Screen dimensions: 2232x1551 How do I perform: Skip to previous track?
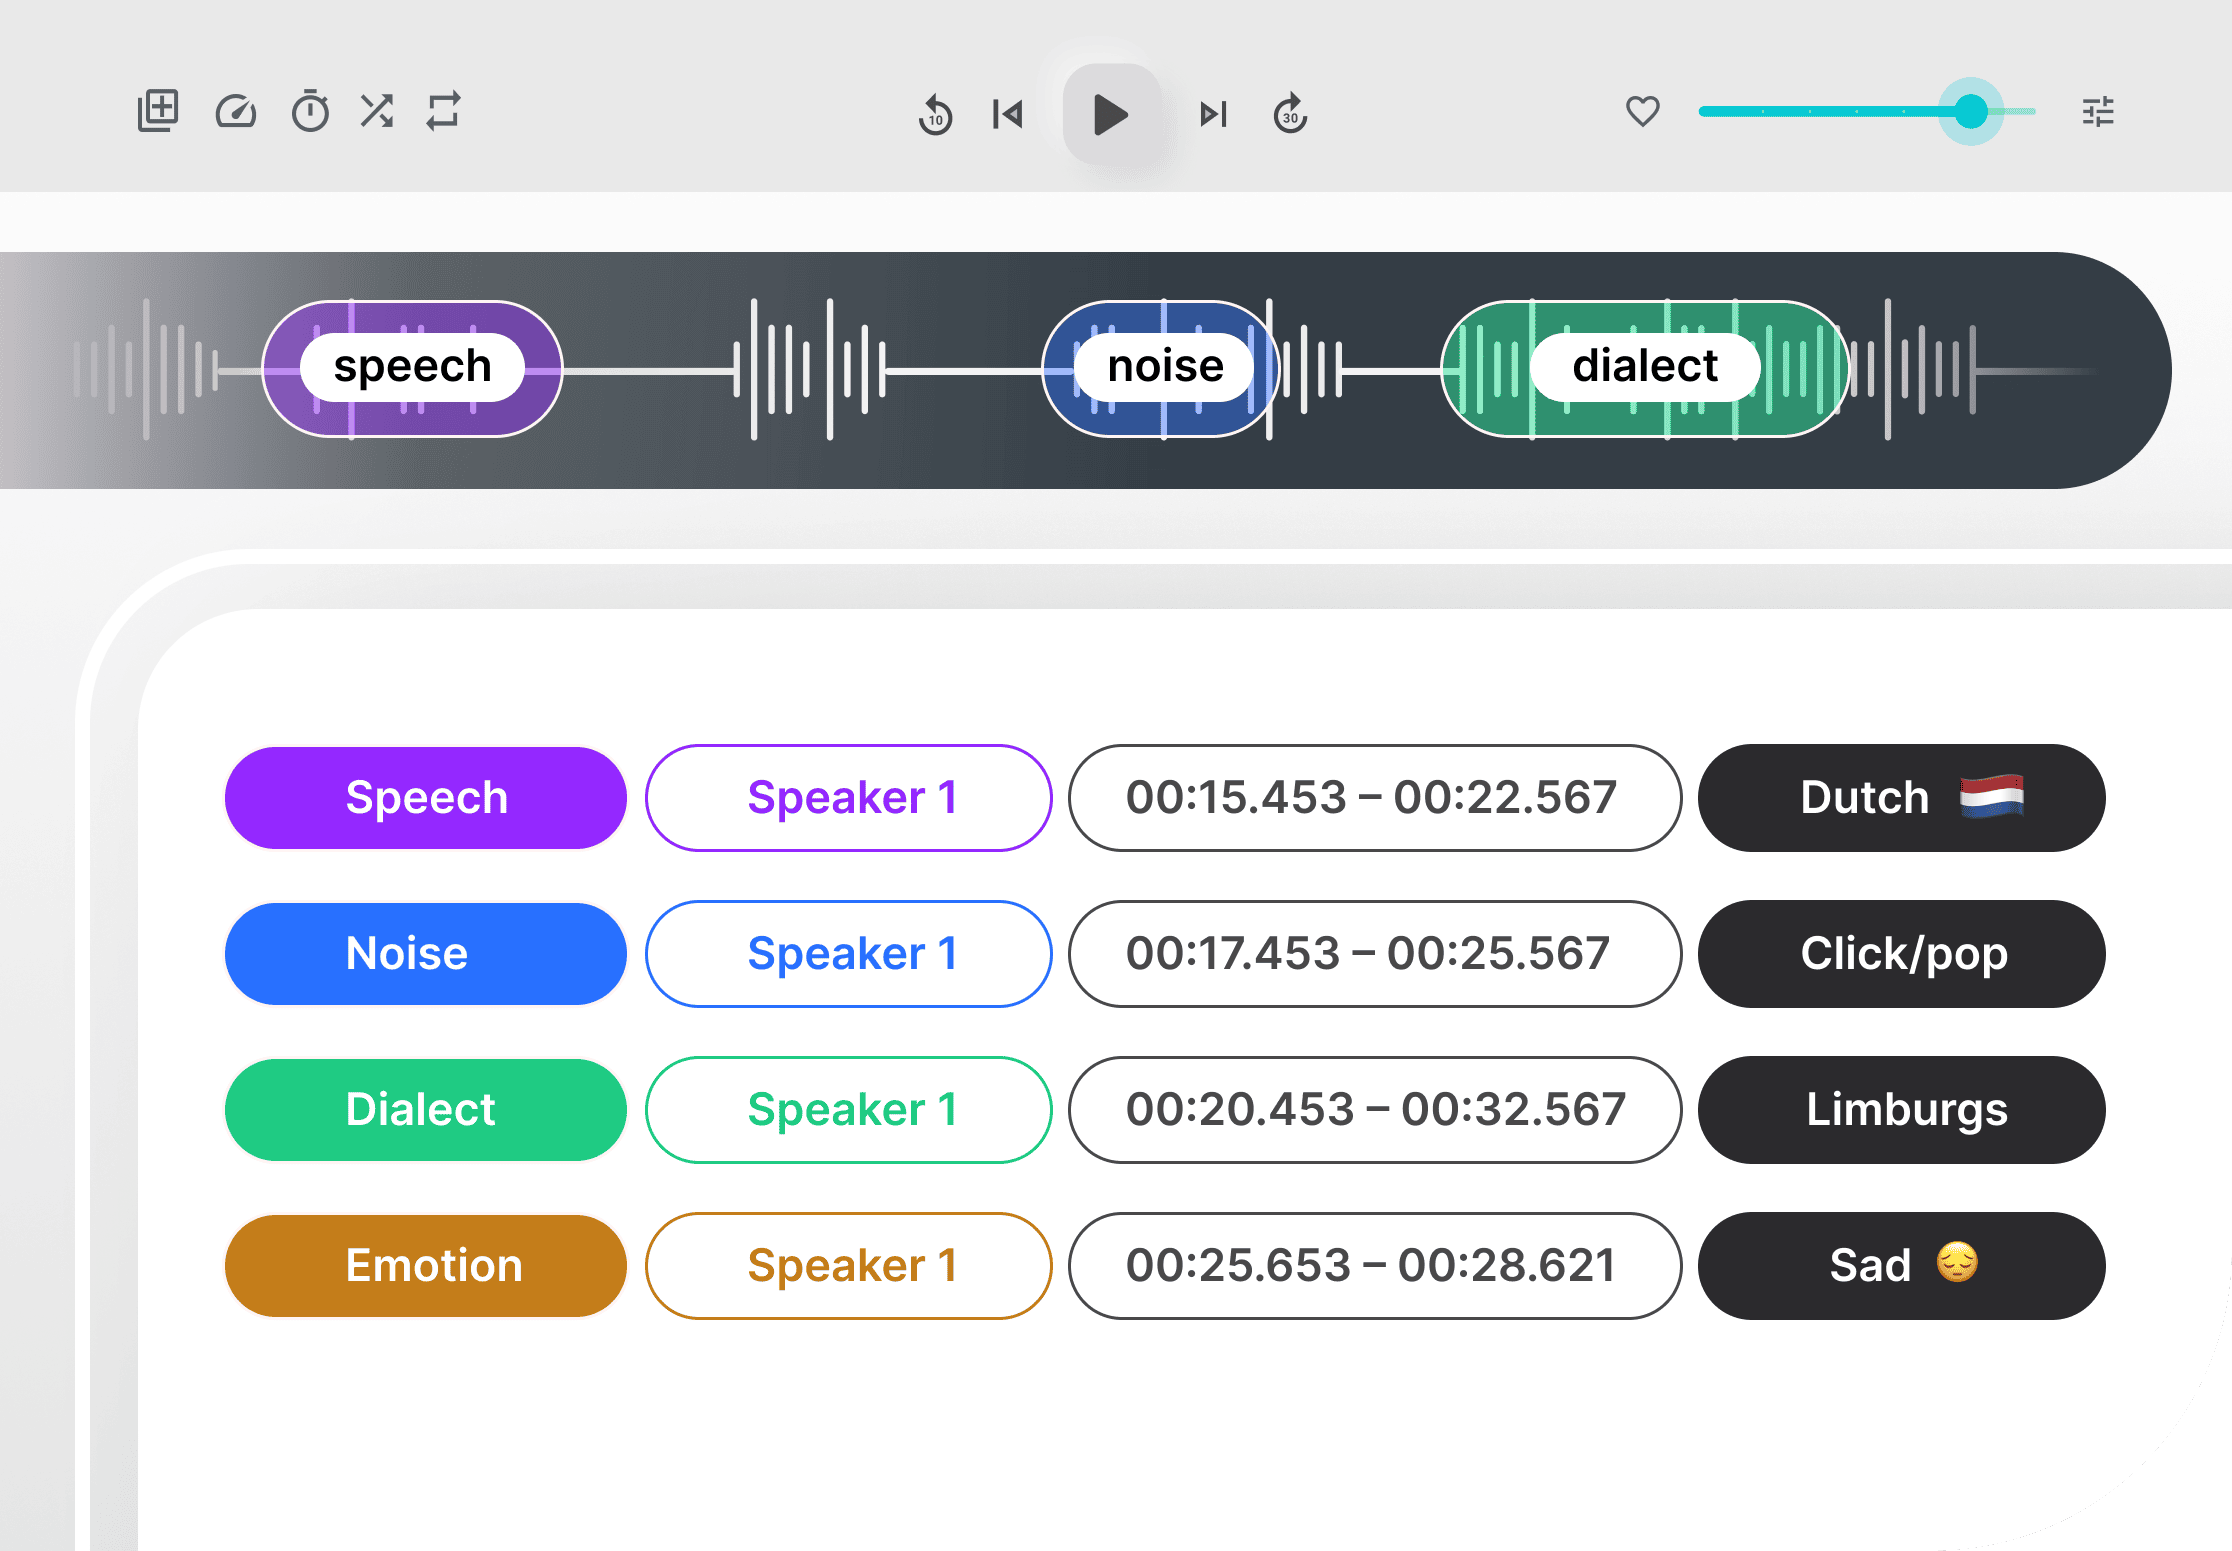(x=1008, y=114)
